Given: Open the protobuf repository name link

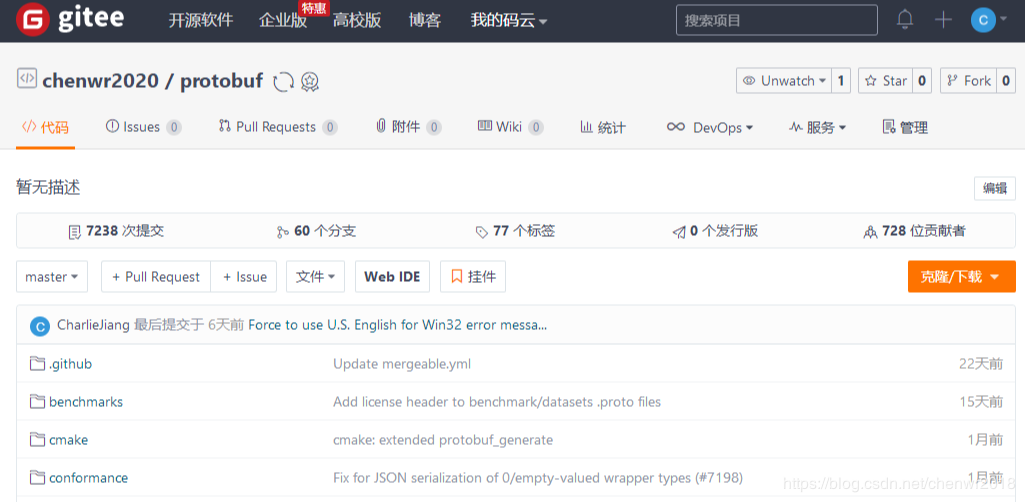Looking at the screenshot, I should point(222,81).
